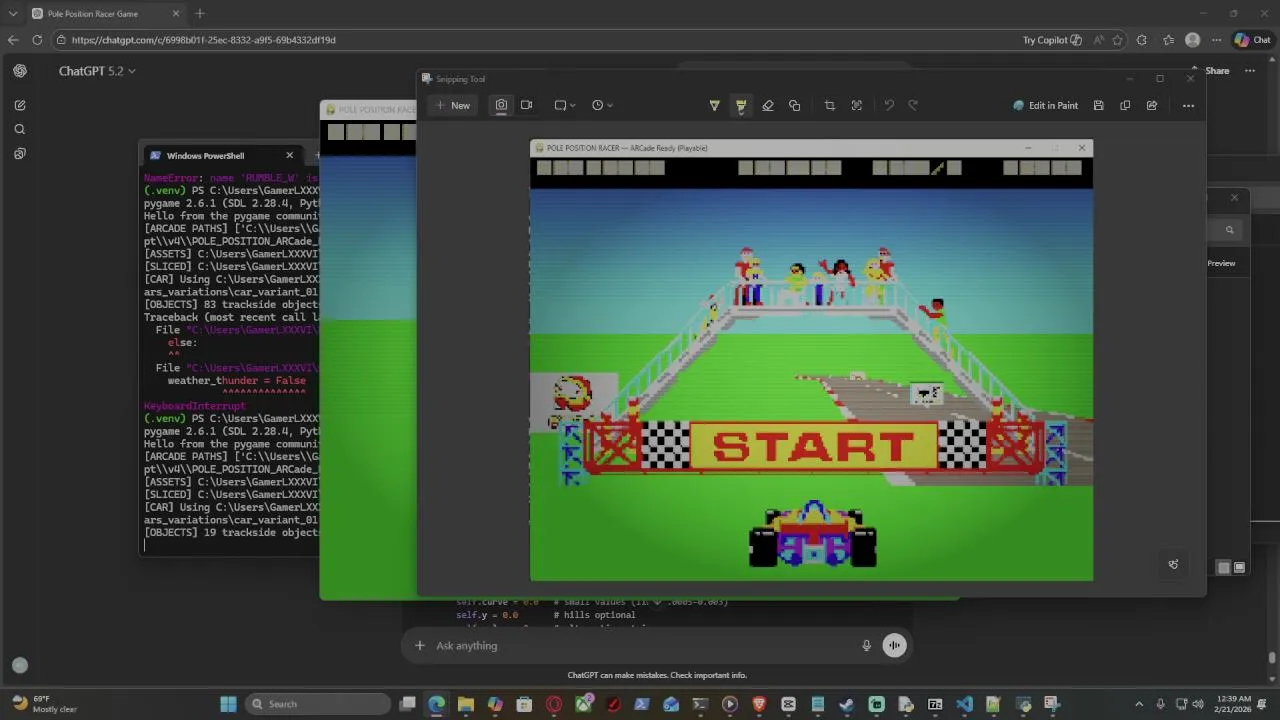The image size is (1280, 720).
Task: Open the snip with Edit in Paint
Action: [x=1045, y=105]
